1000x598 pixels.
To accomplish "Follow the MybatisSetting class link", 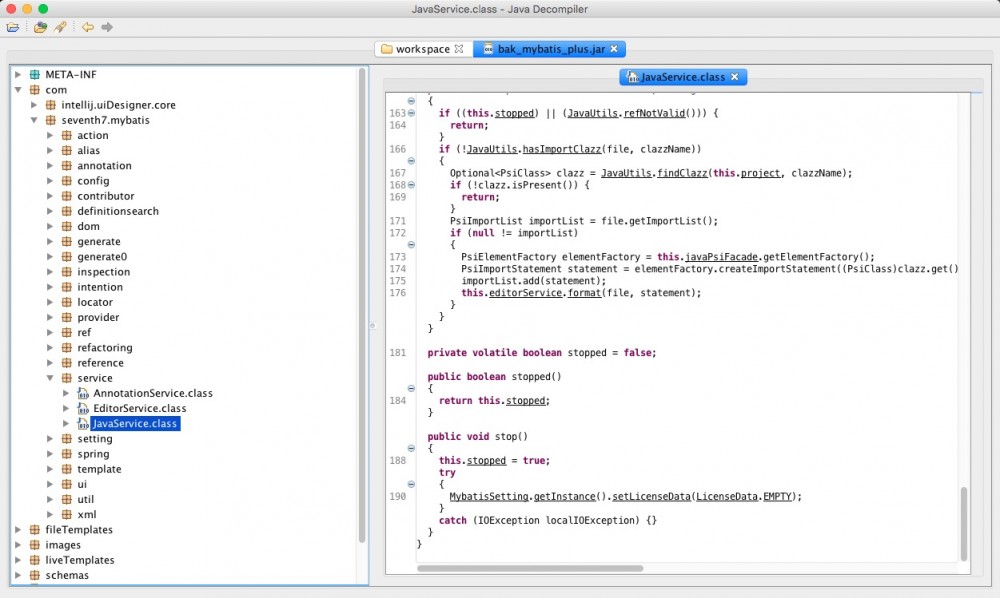I will point(489,497).
